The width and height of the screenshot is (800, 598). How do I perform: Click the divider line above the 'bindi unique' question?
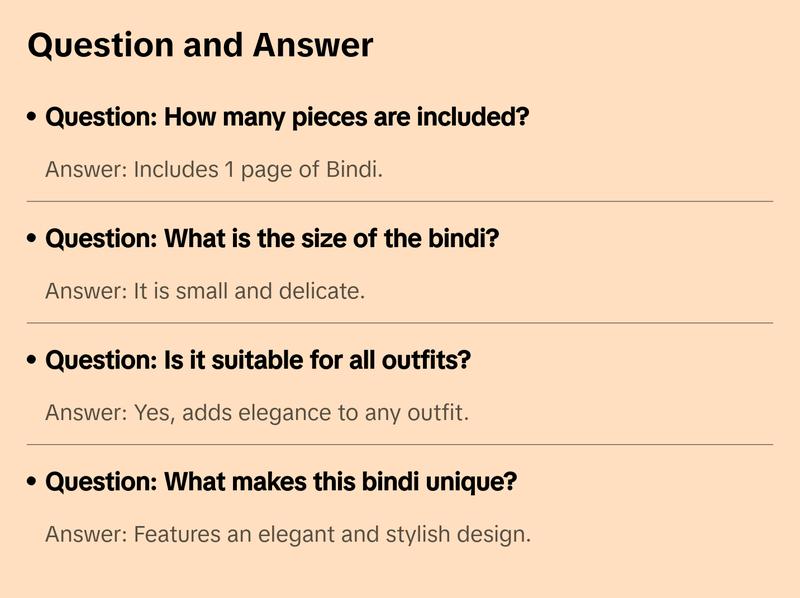click(400, 444)
